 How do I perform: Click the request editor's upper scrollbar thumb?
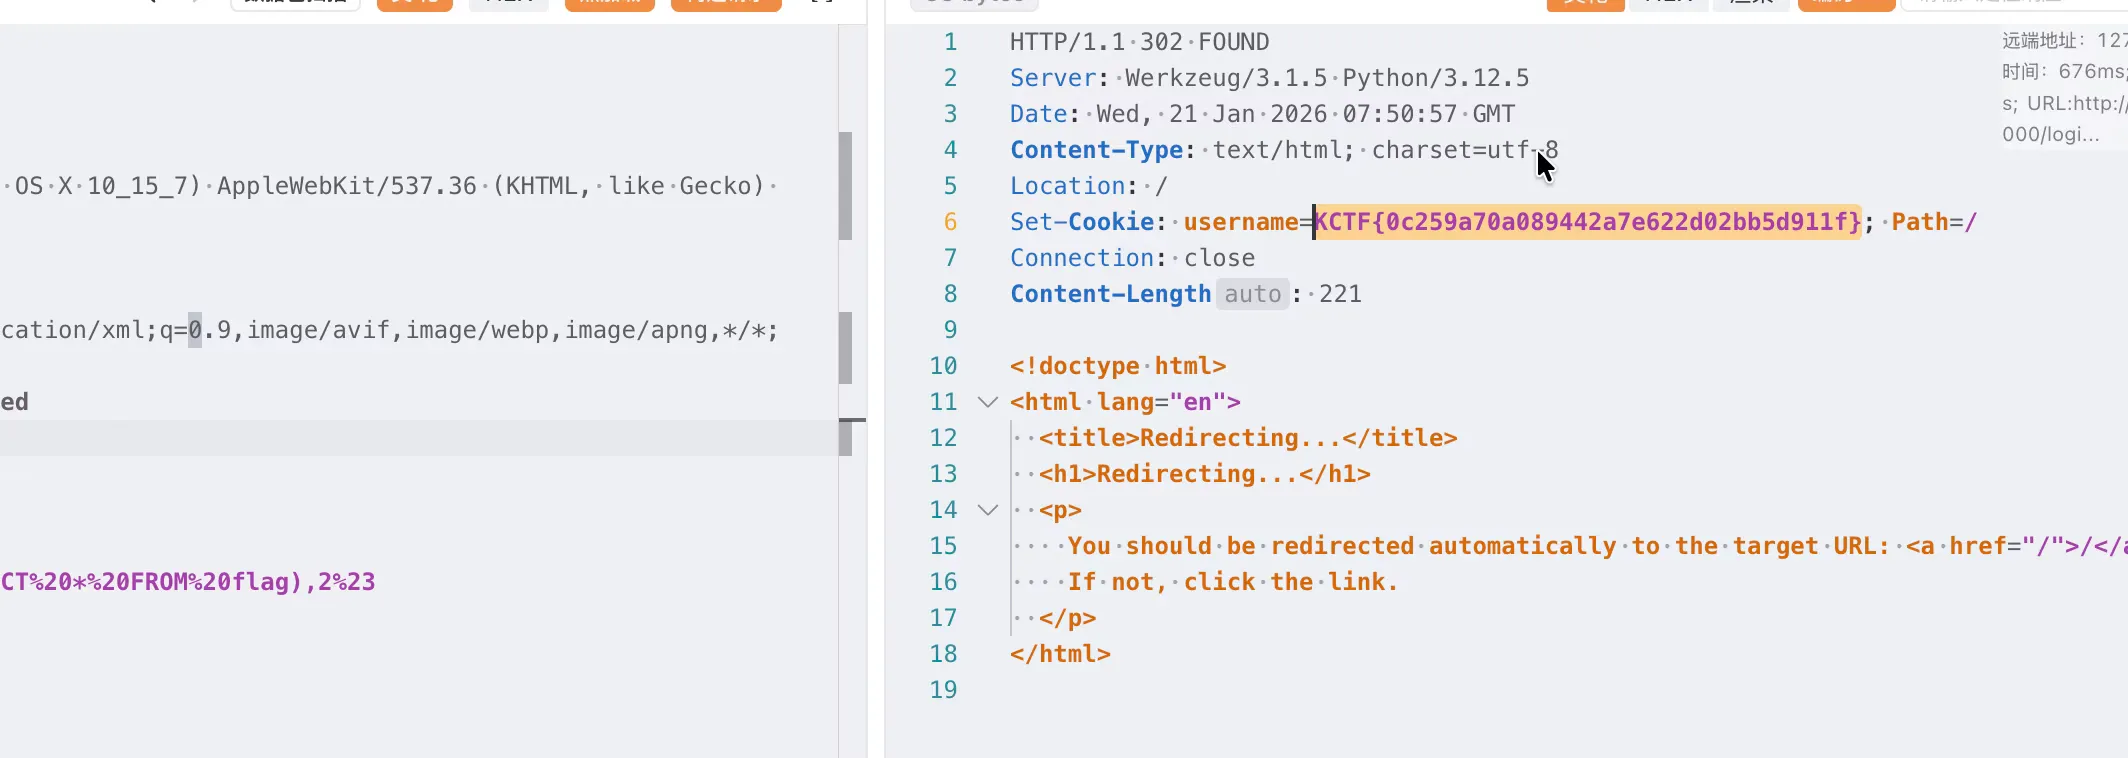click(845, 186)
